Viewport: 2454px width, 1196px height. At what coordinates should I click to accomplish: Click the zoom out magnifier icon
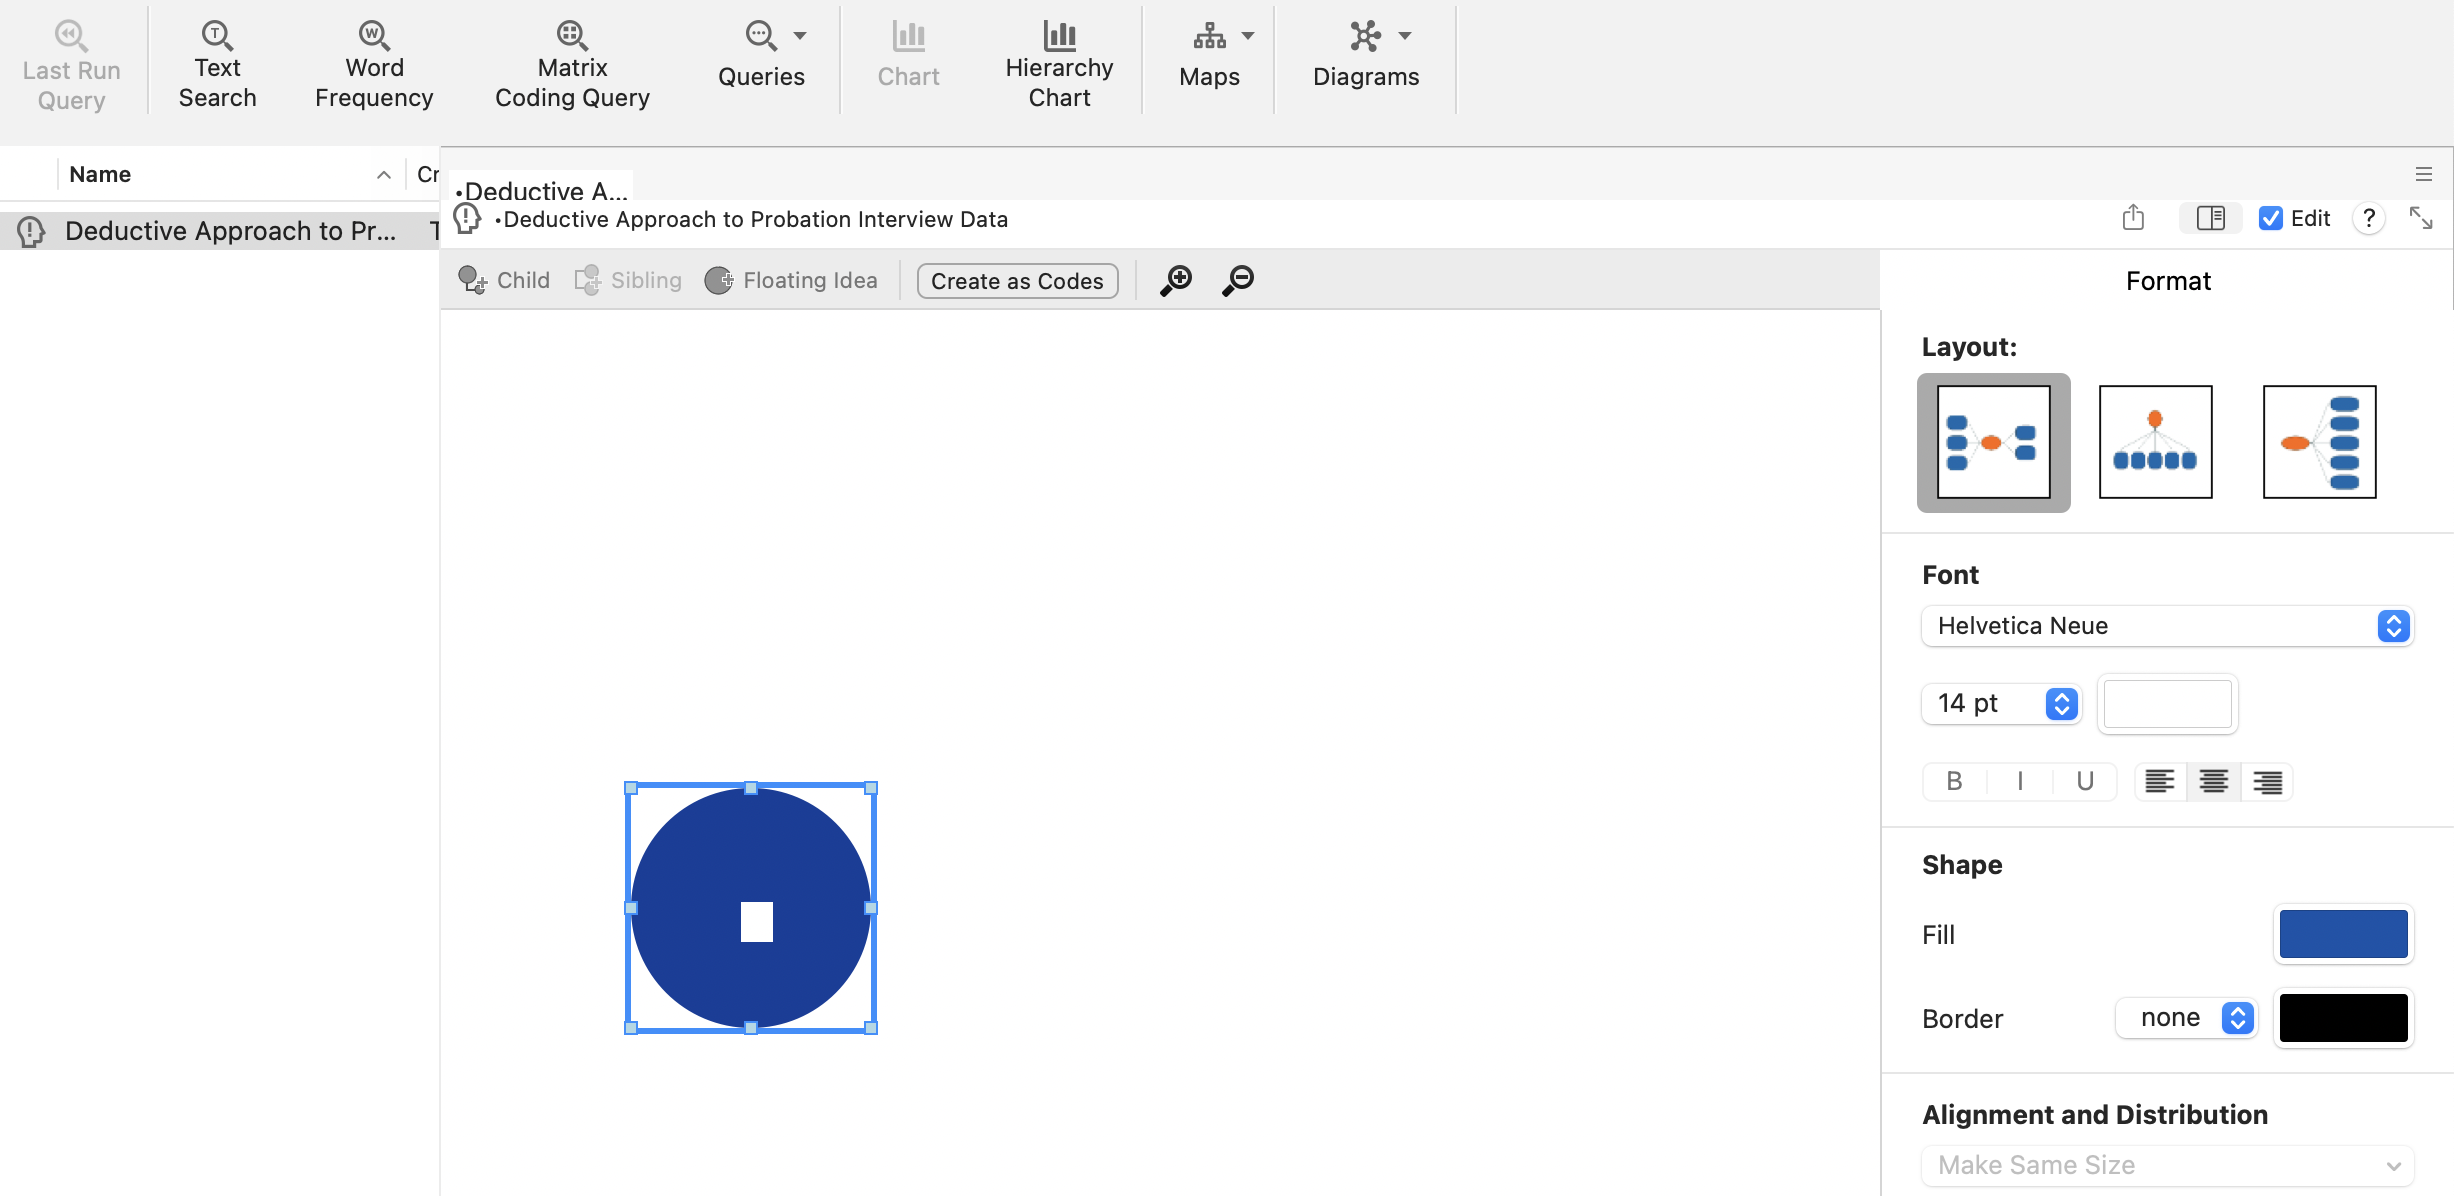1238,280
